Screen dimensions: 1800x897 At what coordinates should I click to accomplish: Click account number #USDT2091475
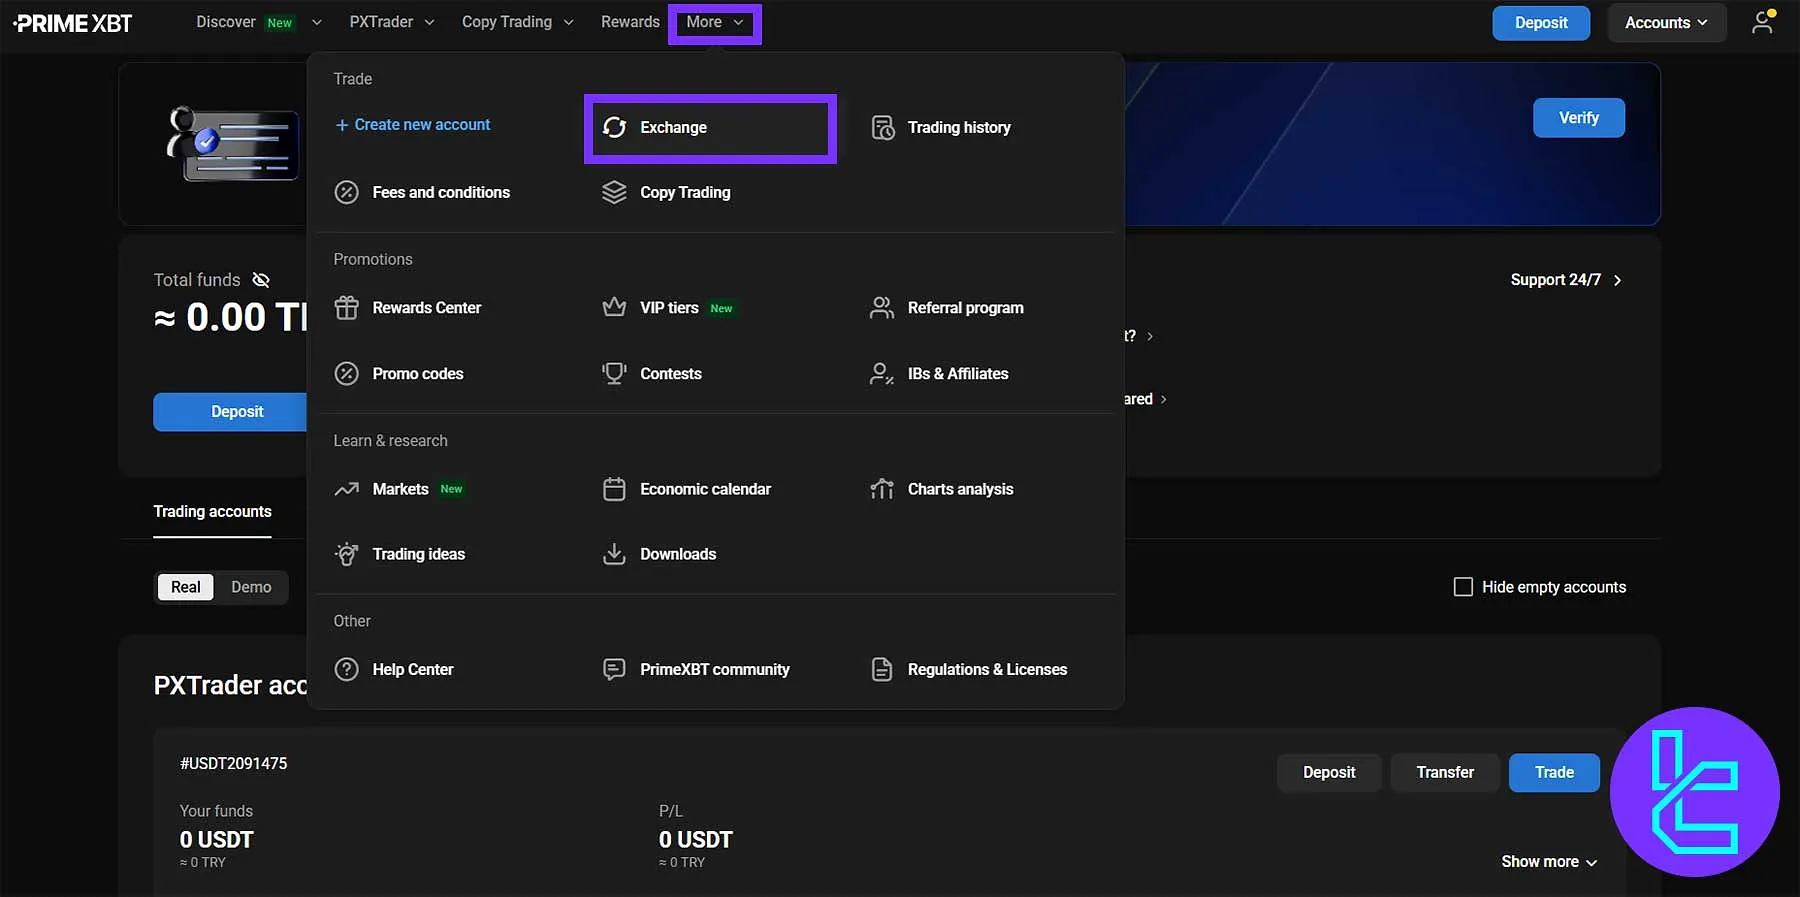tap(233, 763)
